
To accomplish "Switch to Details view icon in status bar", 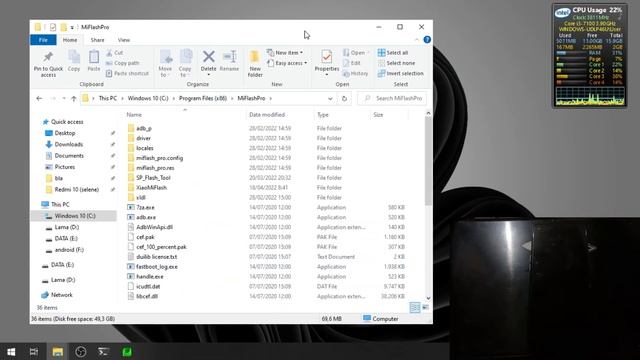I will point(415,307).
